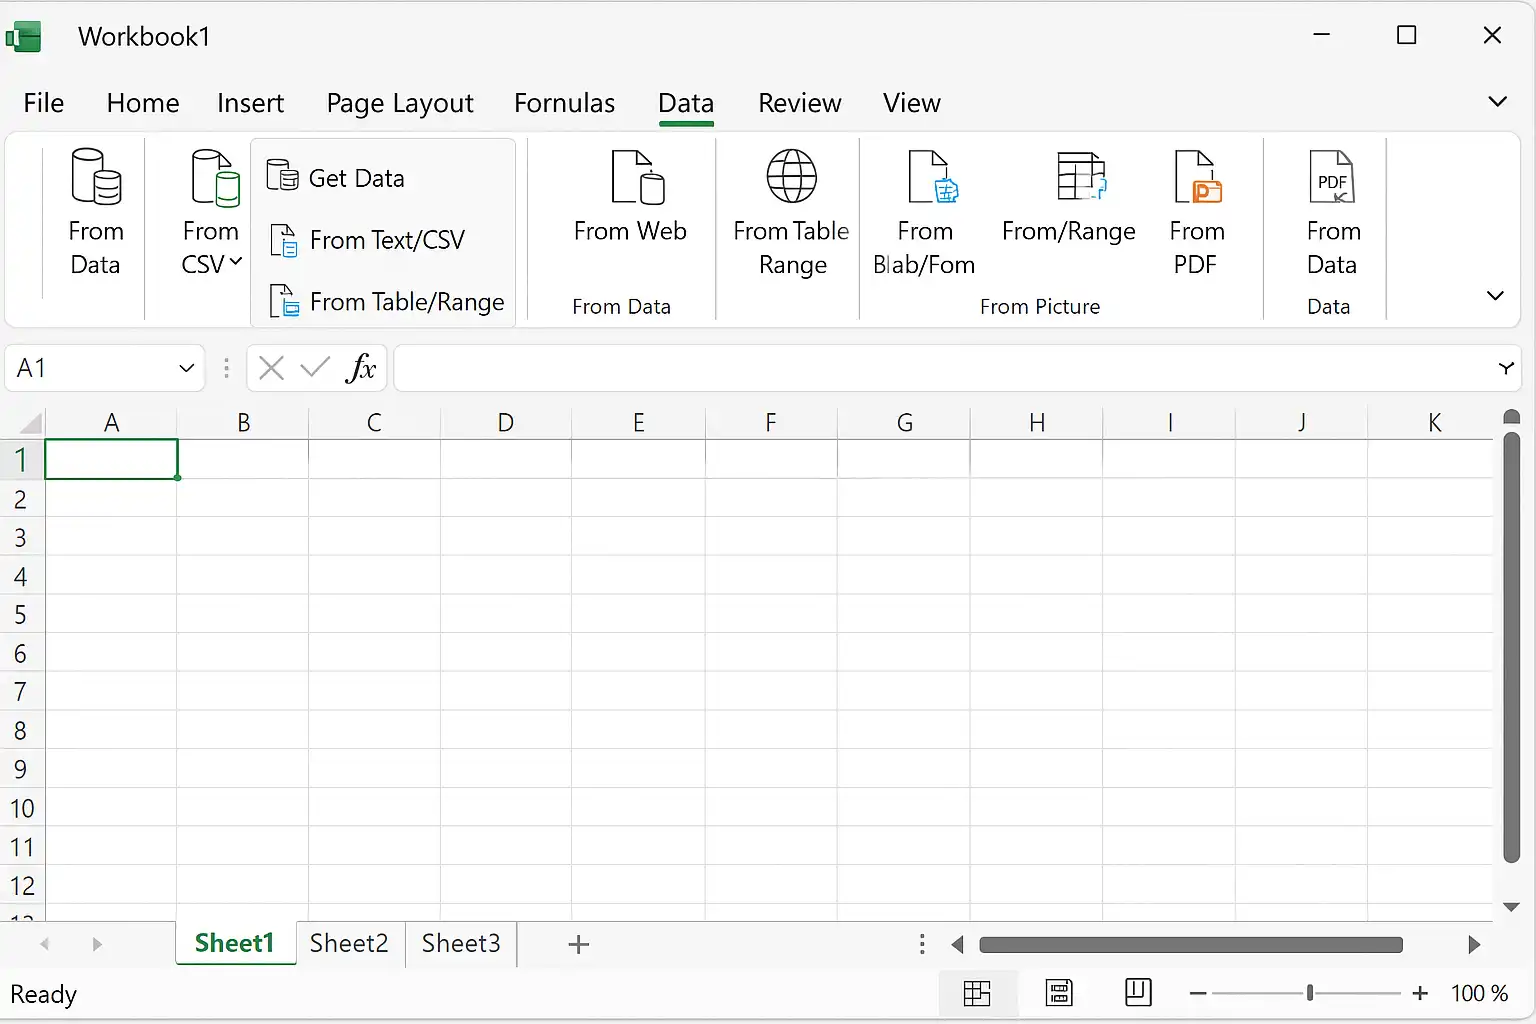Click the zoom slider handle
The height and width of the screenshot is (1024, 1536).
coord(1310,993)
